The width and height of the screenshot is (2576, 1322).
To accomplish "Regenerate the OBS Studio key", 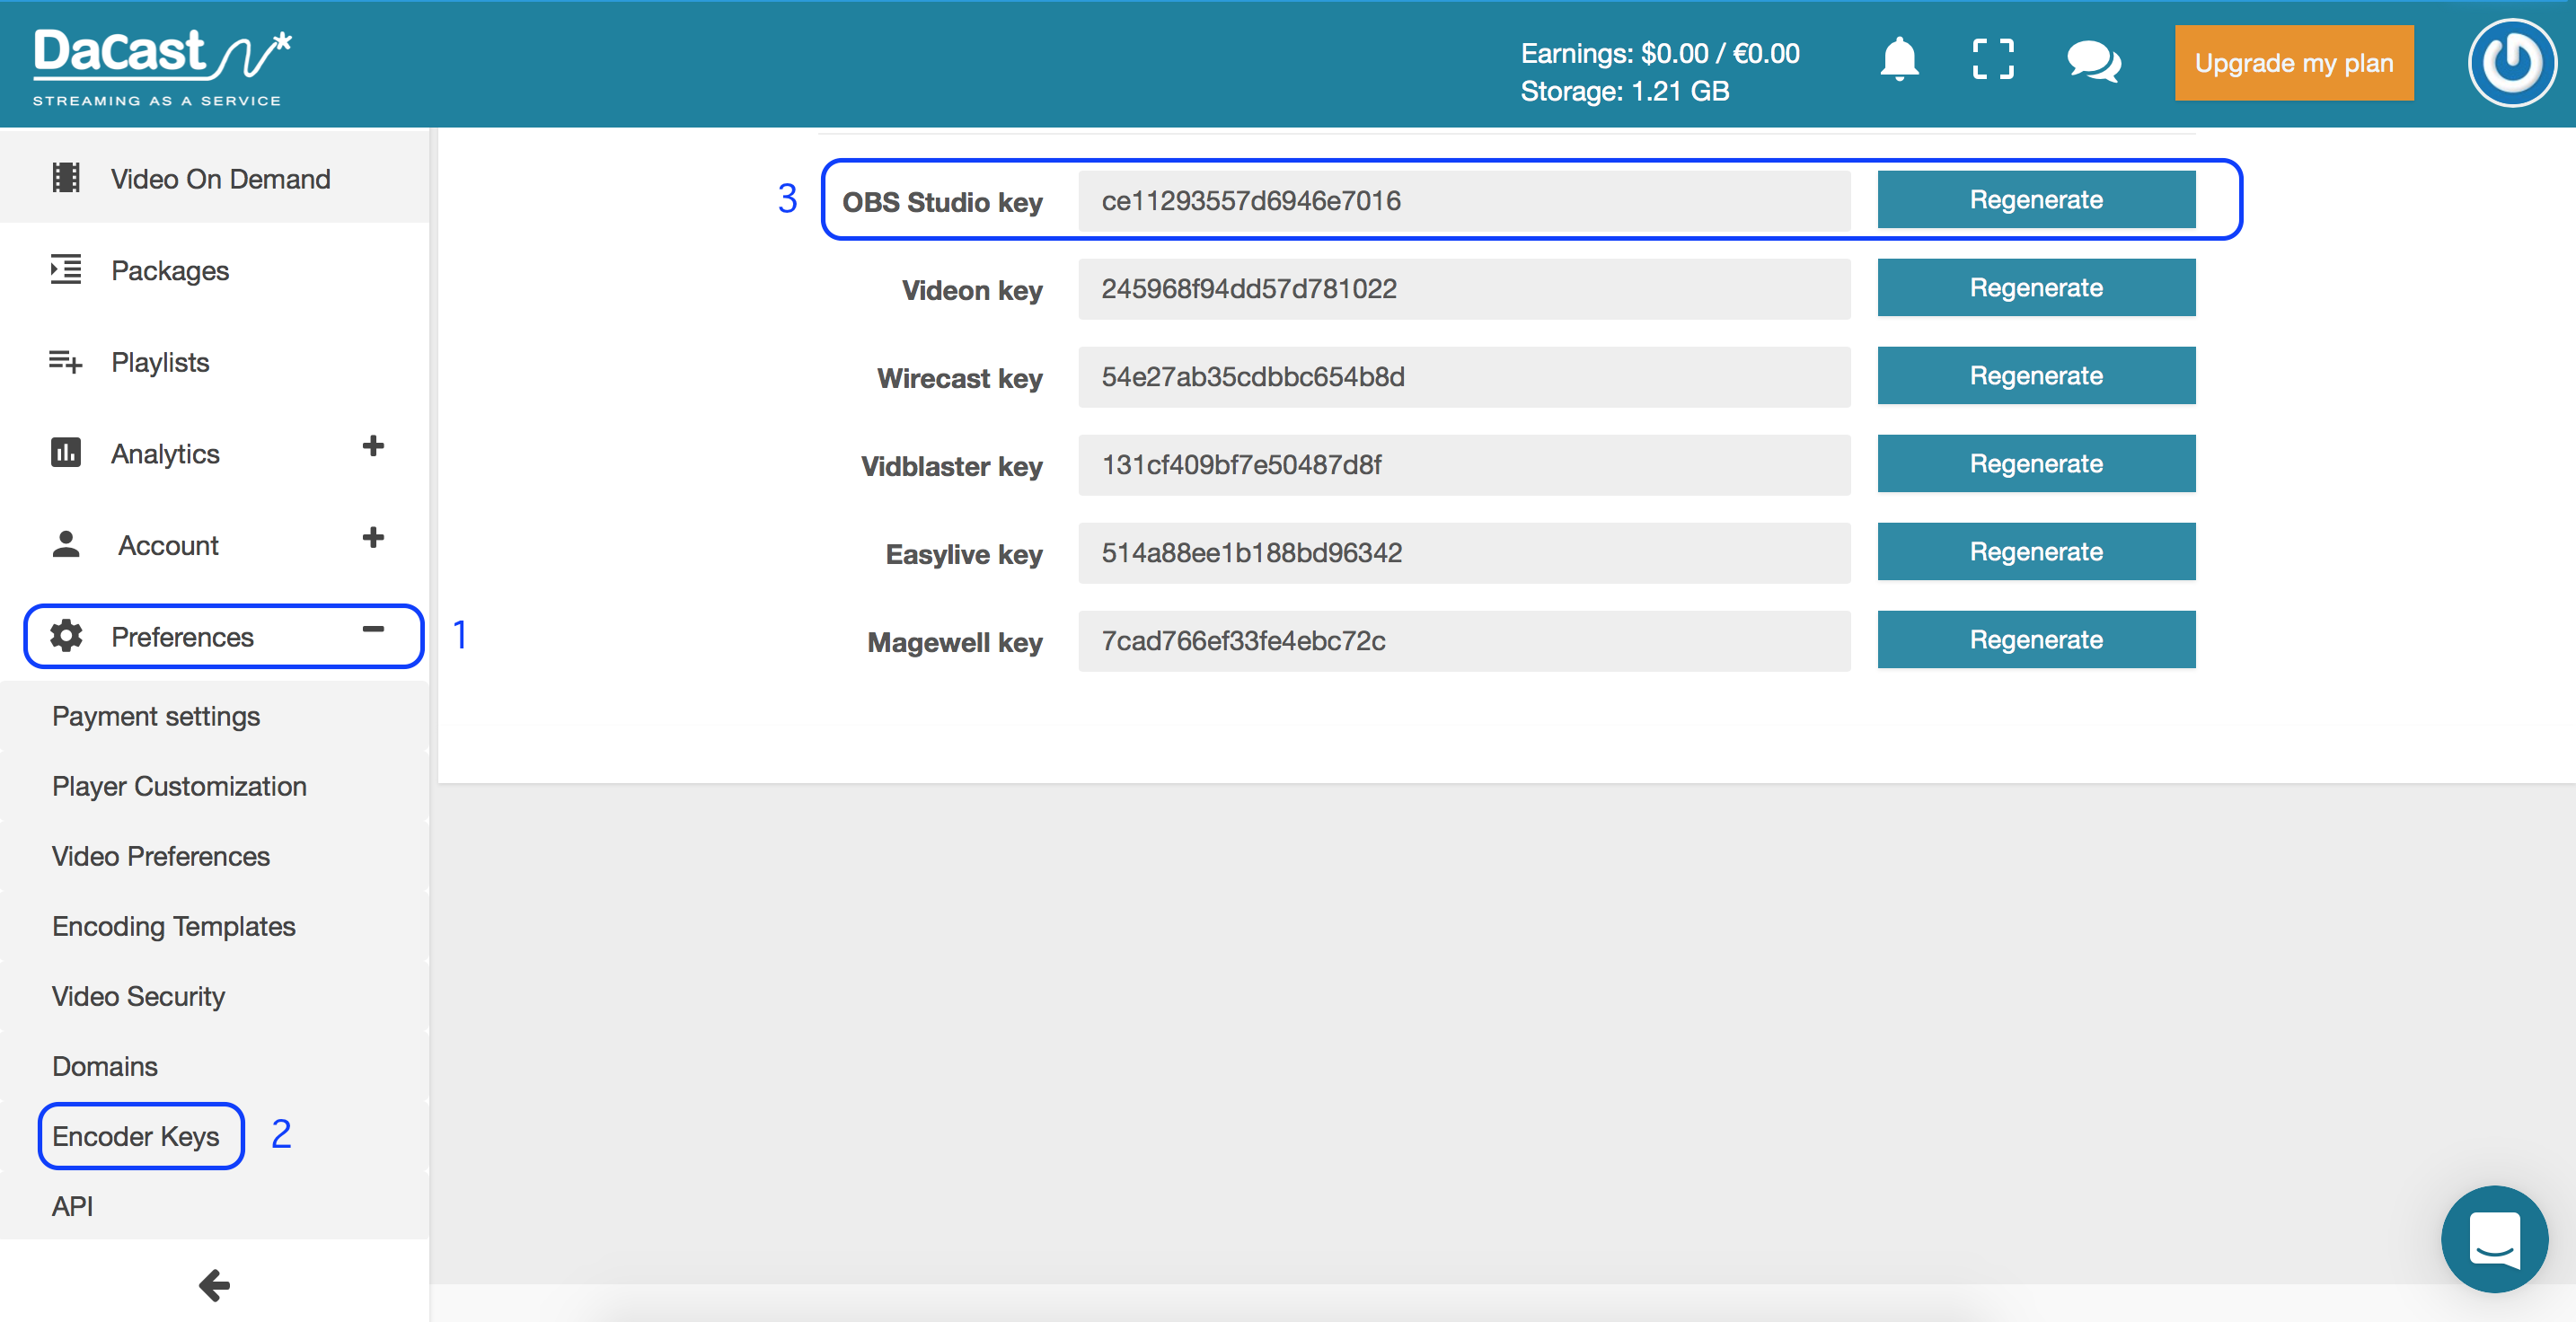I will pos(2036,199).
